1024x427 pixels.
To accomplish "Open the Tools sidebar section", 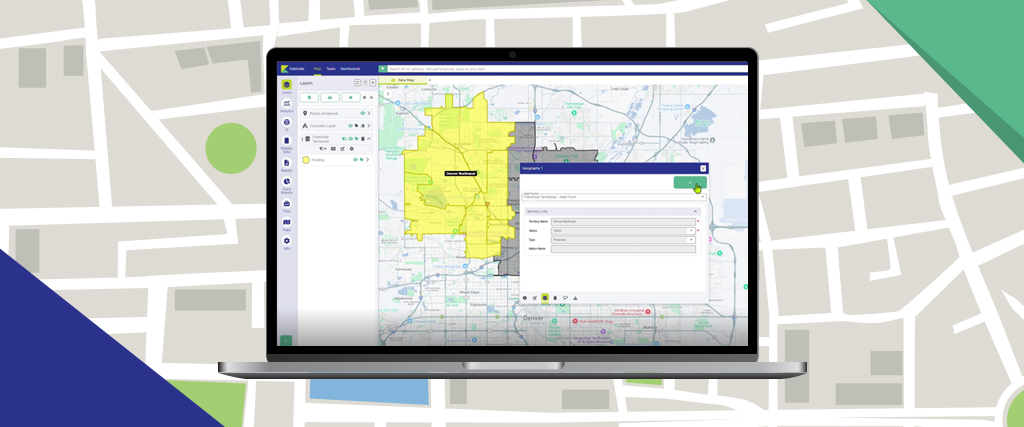I will 287,206.
